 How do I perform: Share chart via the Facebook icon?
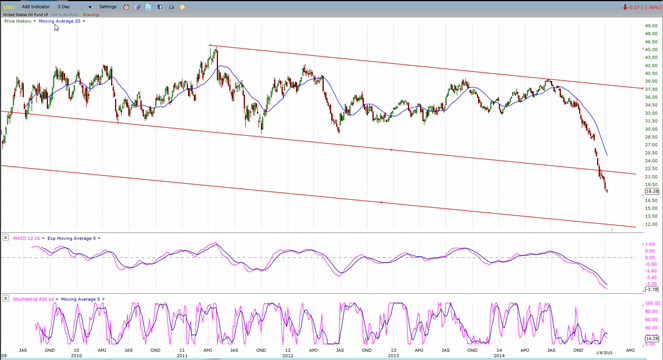point(160,7)
